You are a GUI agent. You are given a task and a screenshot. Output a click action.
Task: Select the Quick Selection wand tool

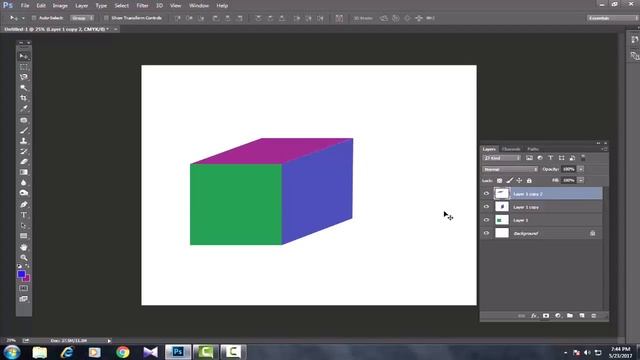(24, 88)
